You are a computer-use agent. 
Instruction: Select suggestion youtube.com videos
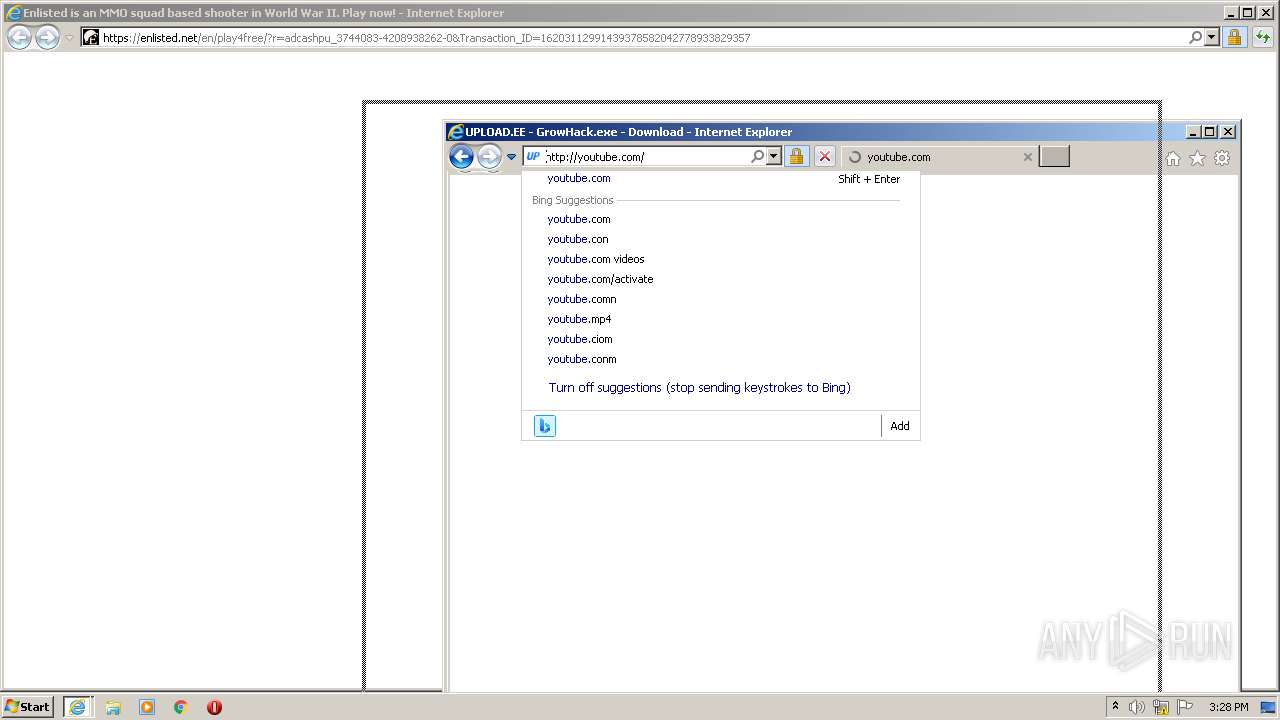point(720,259)
